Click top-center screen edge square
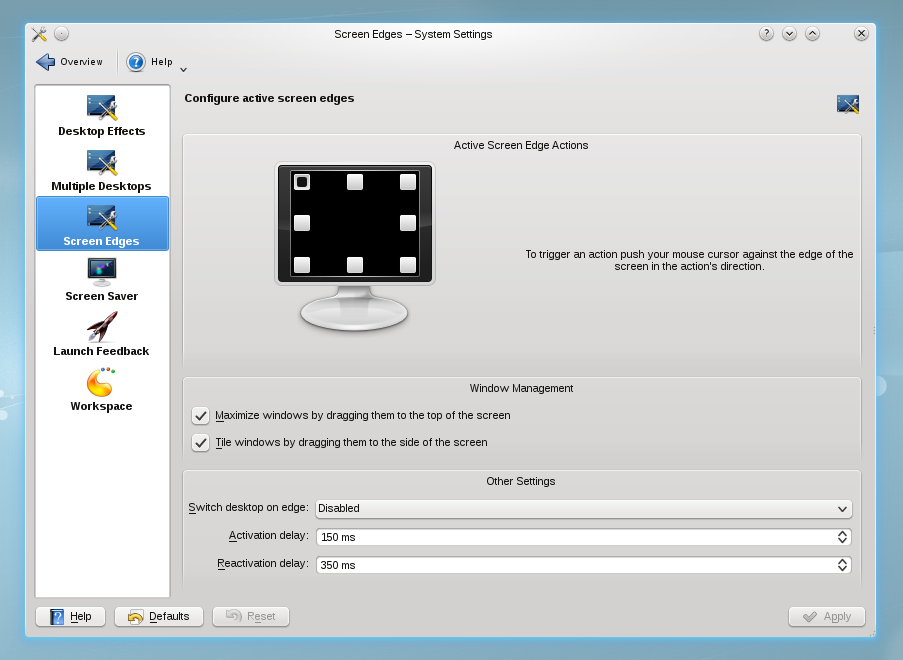 point(354,182)
